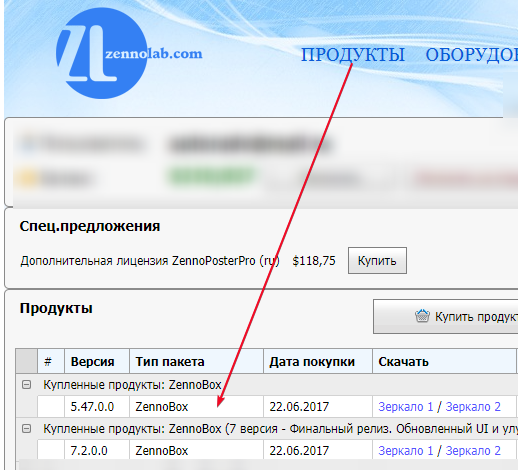The width and height of the screenshot is (518, 470).
Task: Click Купить button for ZennoPosterPro license
Action: click(377, 261)
